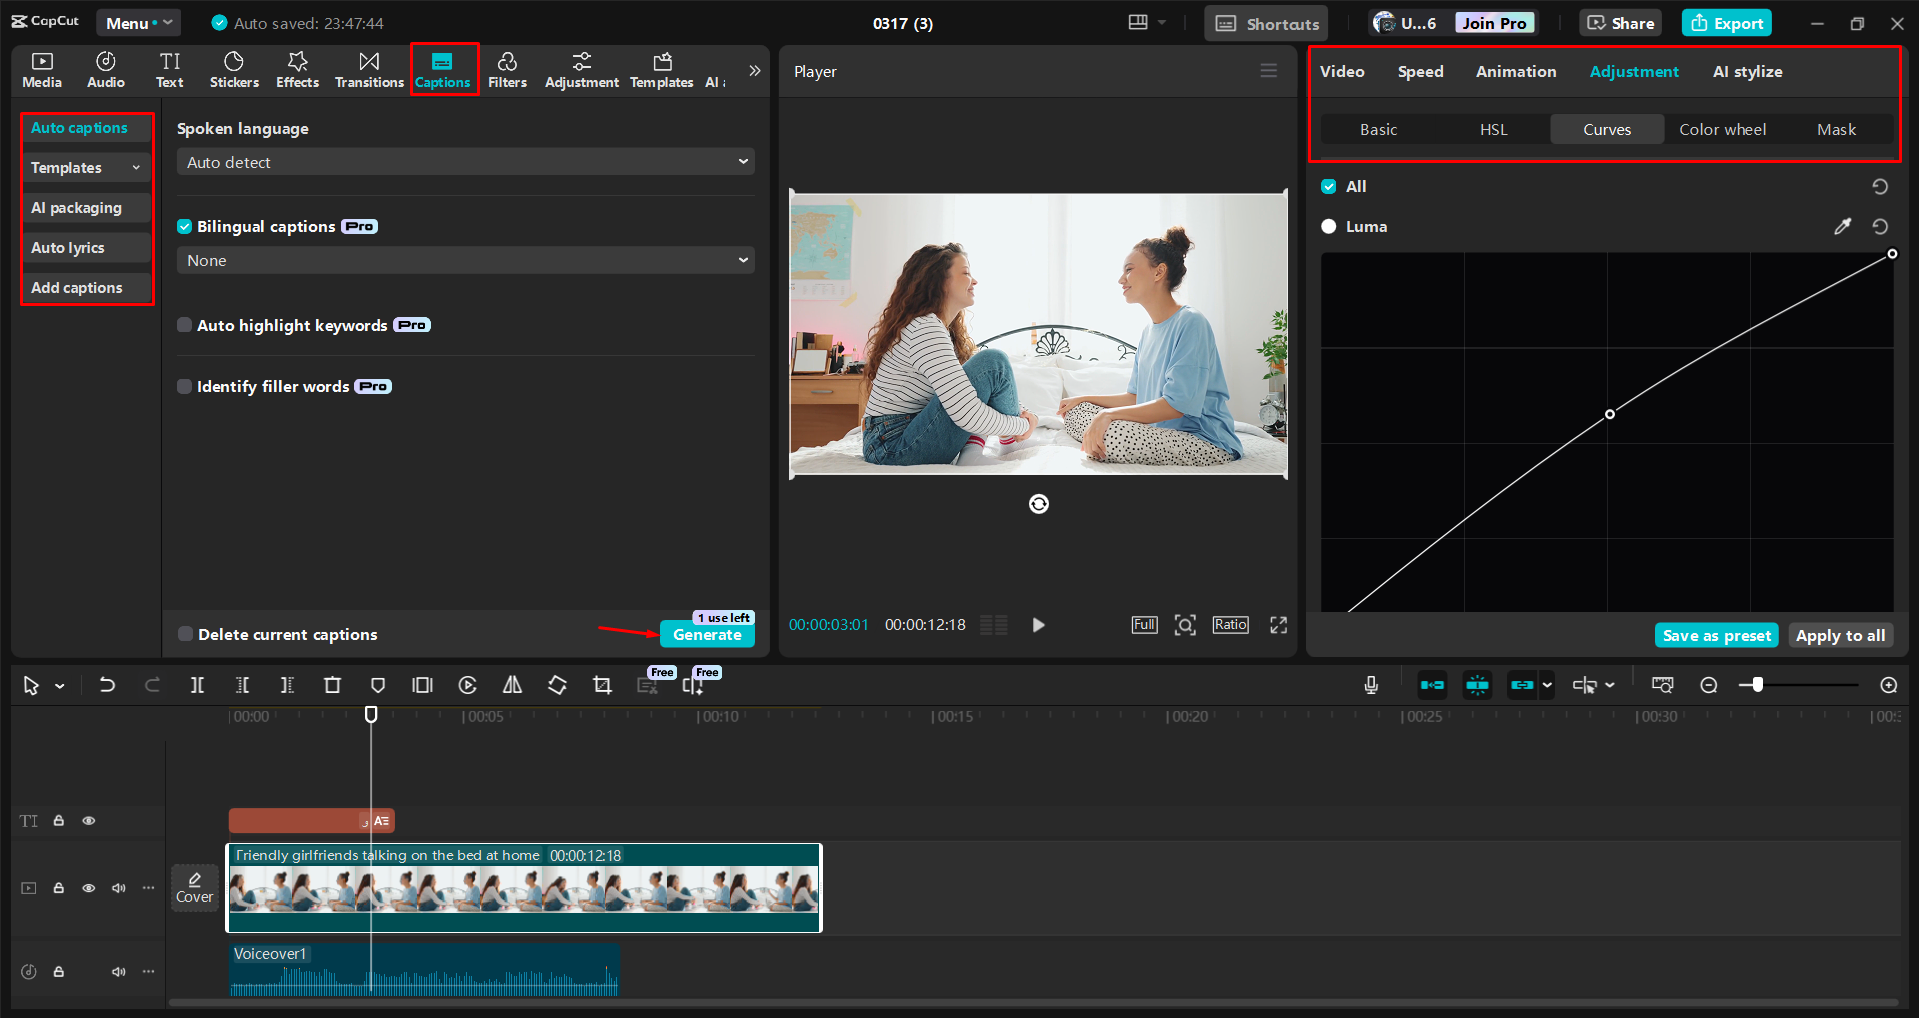Viewport: 1919px width, 1018px height.
Task: Click the Generate button
Action: pyautogui.click(x=707, y=634)
